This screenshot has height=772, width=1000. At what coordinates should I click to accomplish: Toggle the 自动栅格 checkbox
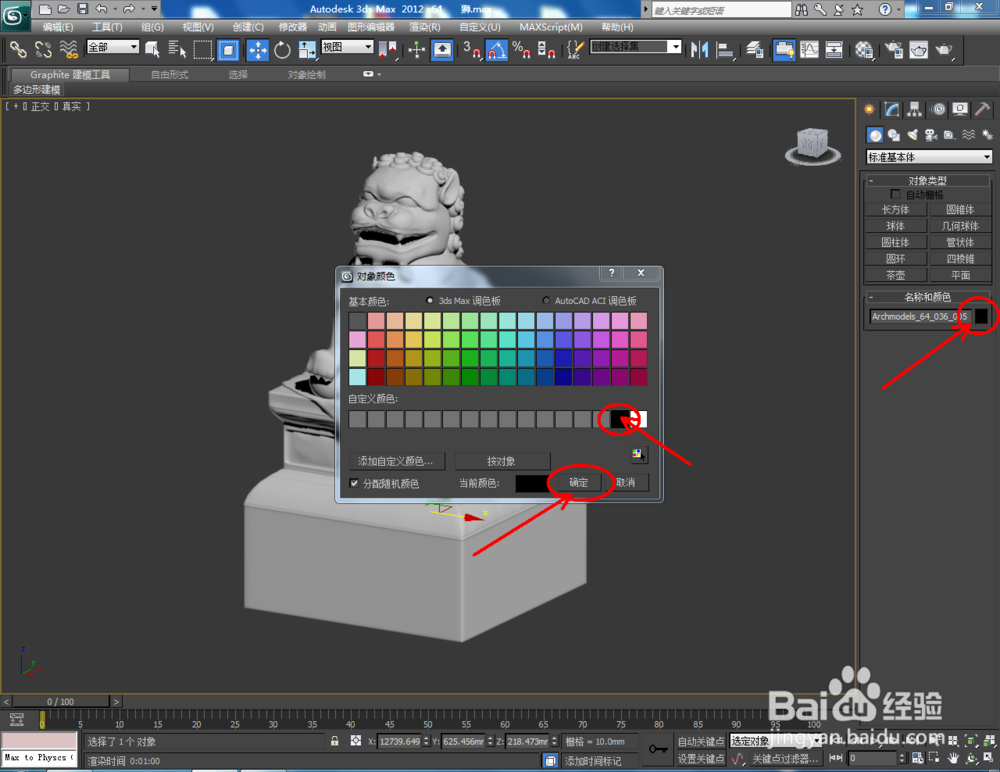click(895, 194)
